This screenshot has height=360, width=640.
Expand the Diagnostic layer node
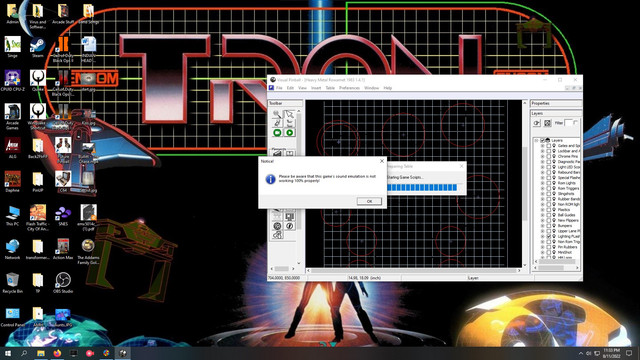pos(542,162)
